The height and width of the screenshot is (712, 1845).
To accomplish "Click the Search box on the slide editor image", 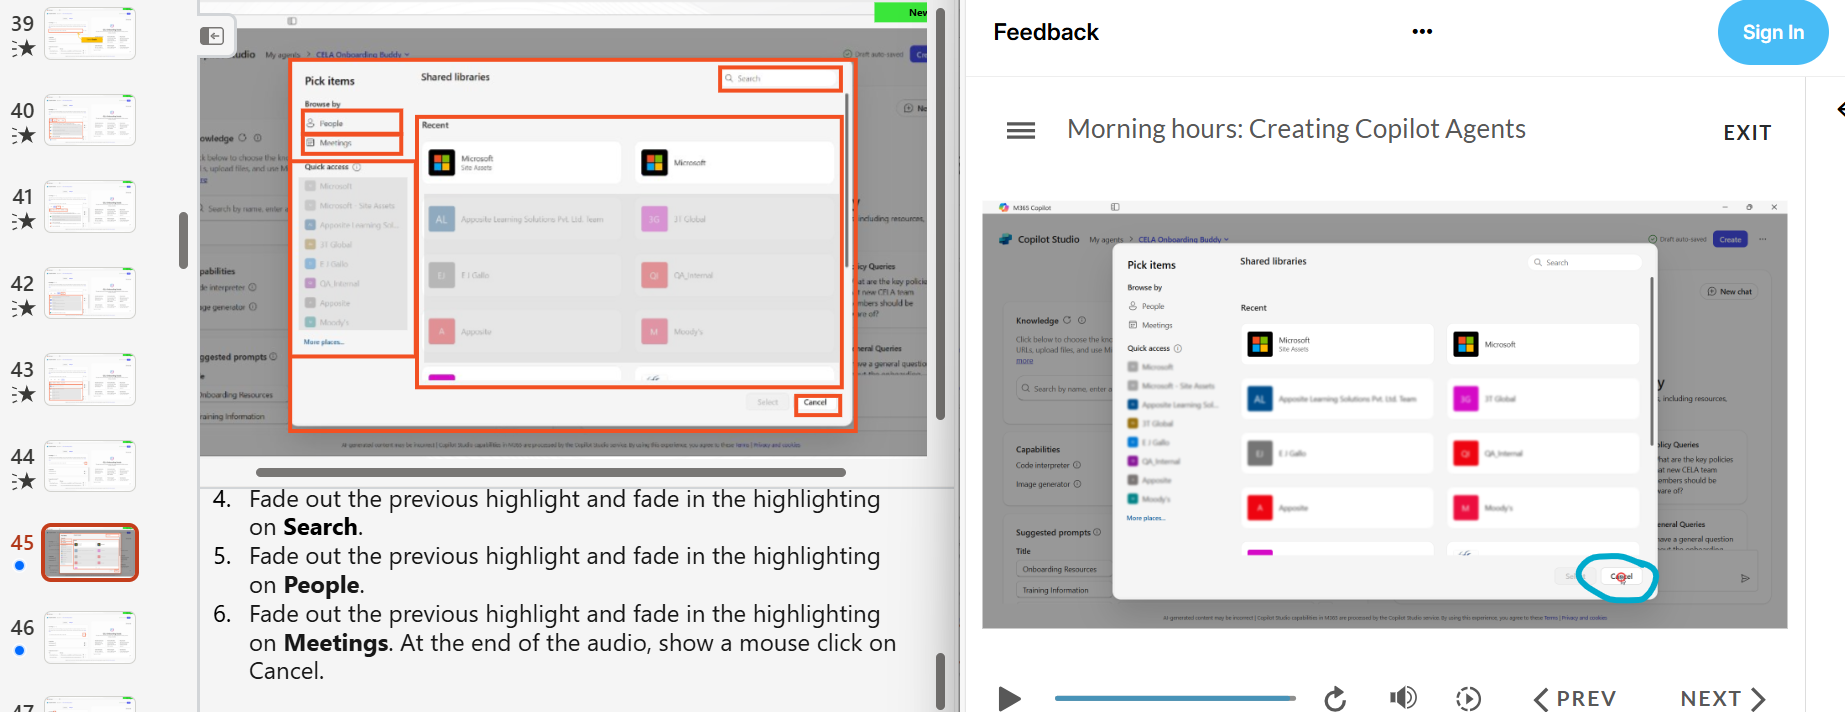I will (780, 78).
